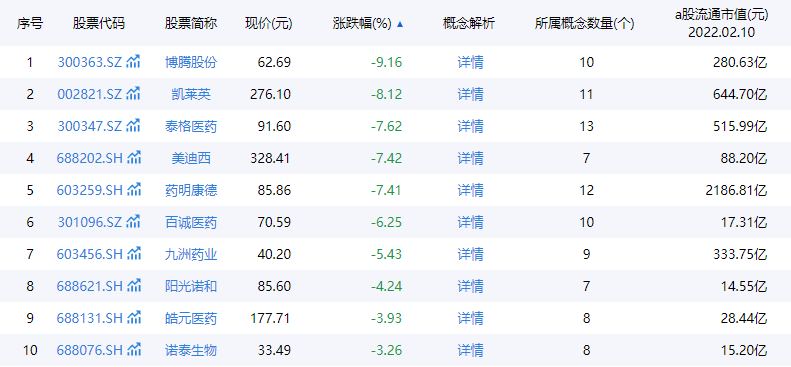Open stock code 002821.SZ
The image size is (791, 367).
pos(90,94)
